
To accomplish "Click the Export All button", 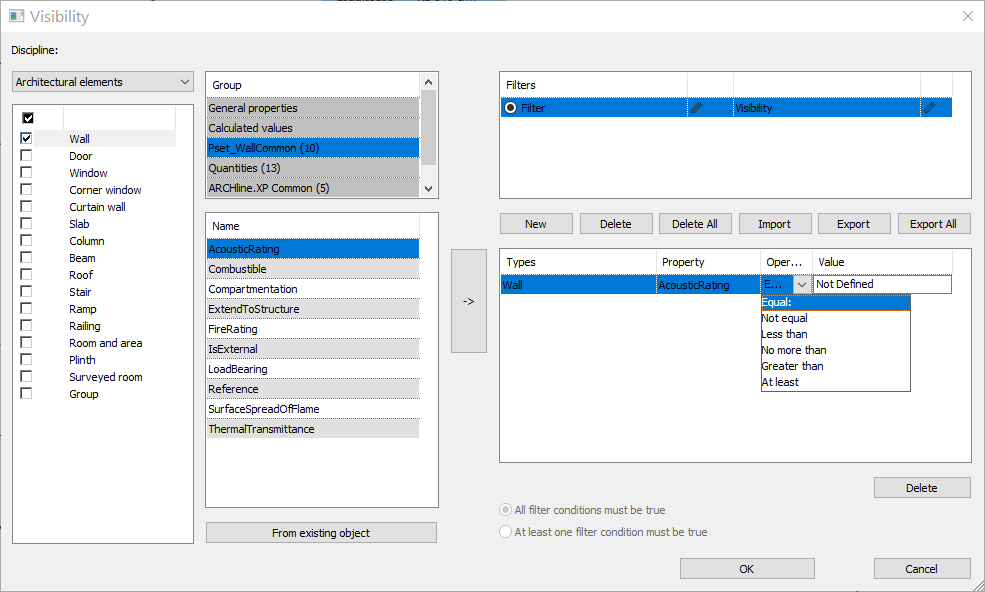I will click(x=933, y=224).
